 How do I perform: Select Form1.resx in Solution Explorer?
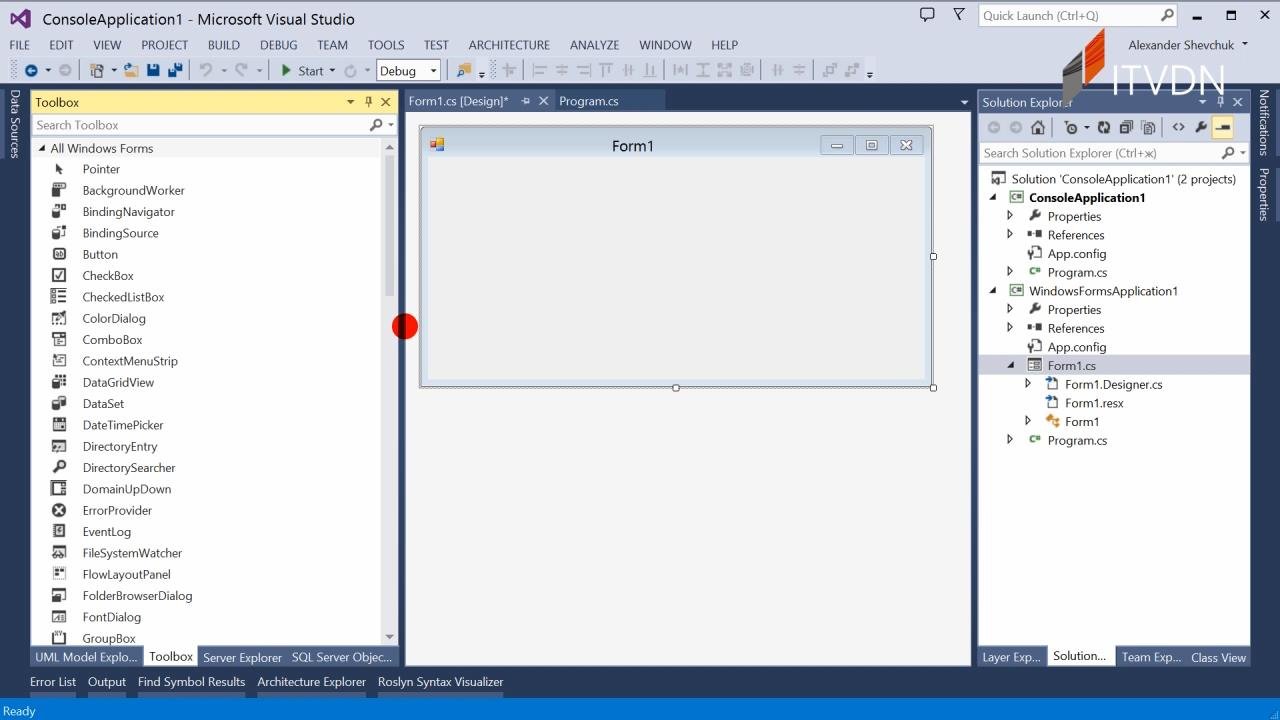pos(1094,403)
